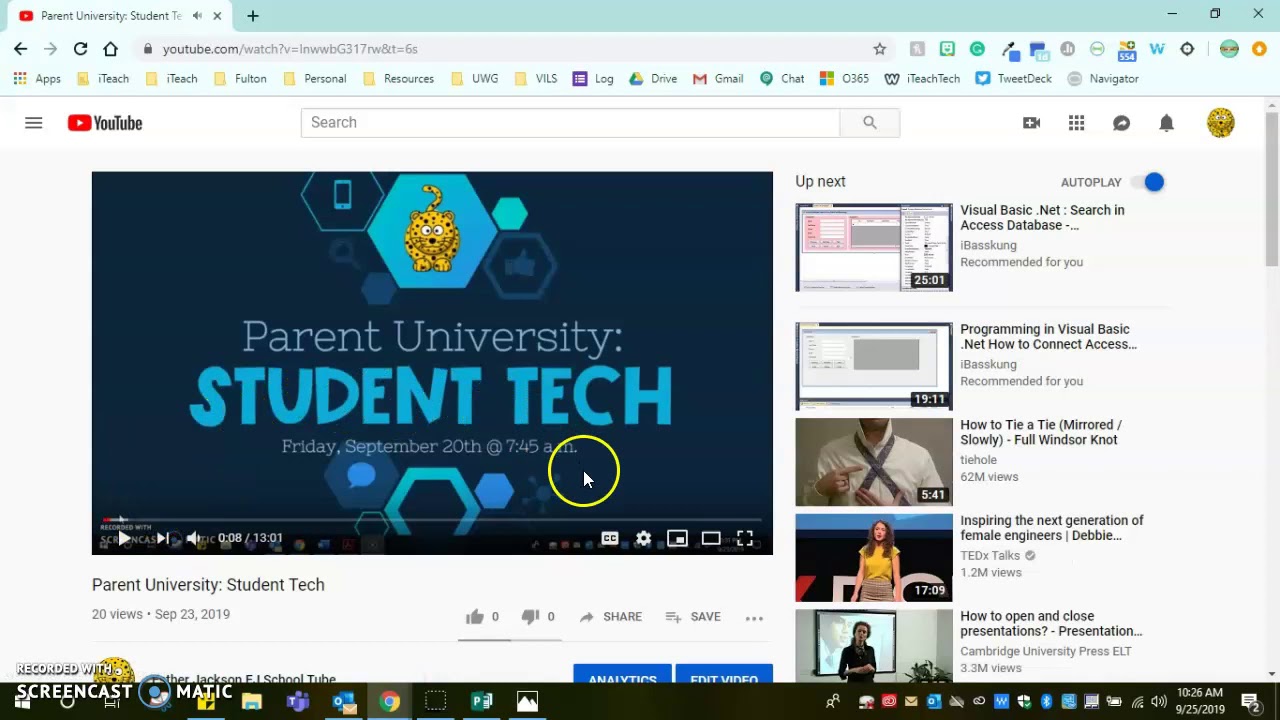Image resolution: width=1280 pixels, height=720 pixels.
Task: Open the TEDx Talks channel name
Action: 990,556
